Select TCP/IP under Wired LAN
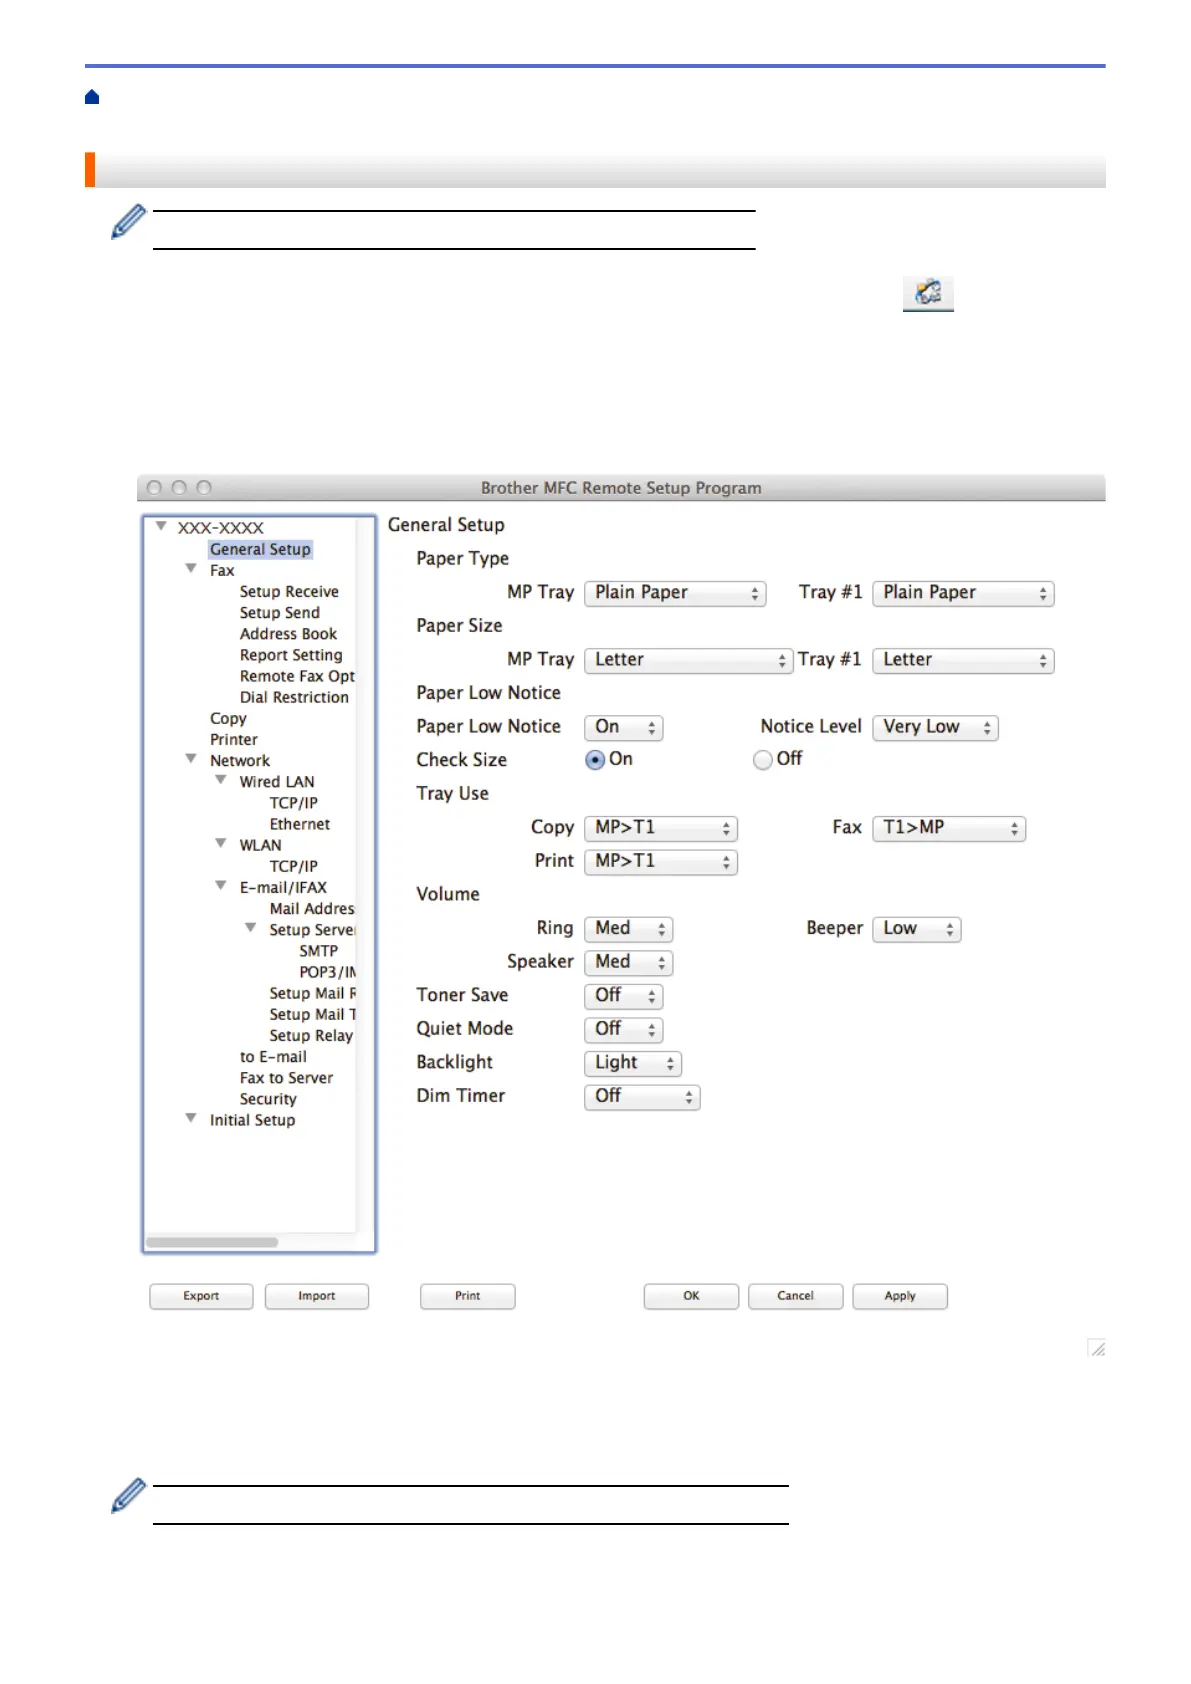 tap(294, 803)
